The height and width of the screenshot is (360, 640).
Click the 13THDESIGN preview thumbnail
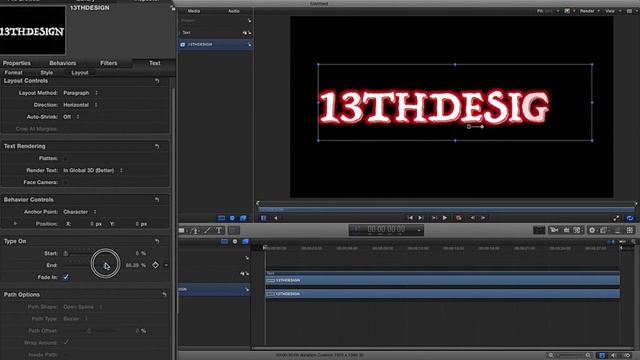(32, 31)
